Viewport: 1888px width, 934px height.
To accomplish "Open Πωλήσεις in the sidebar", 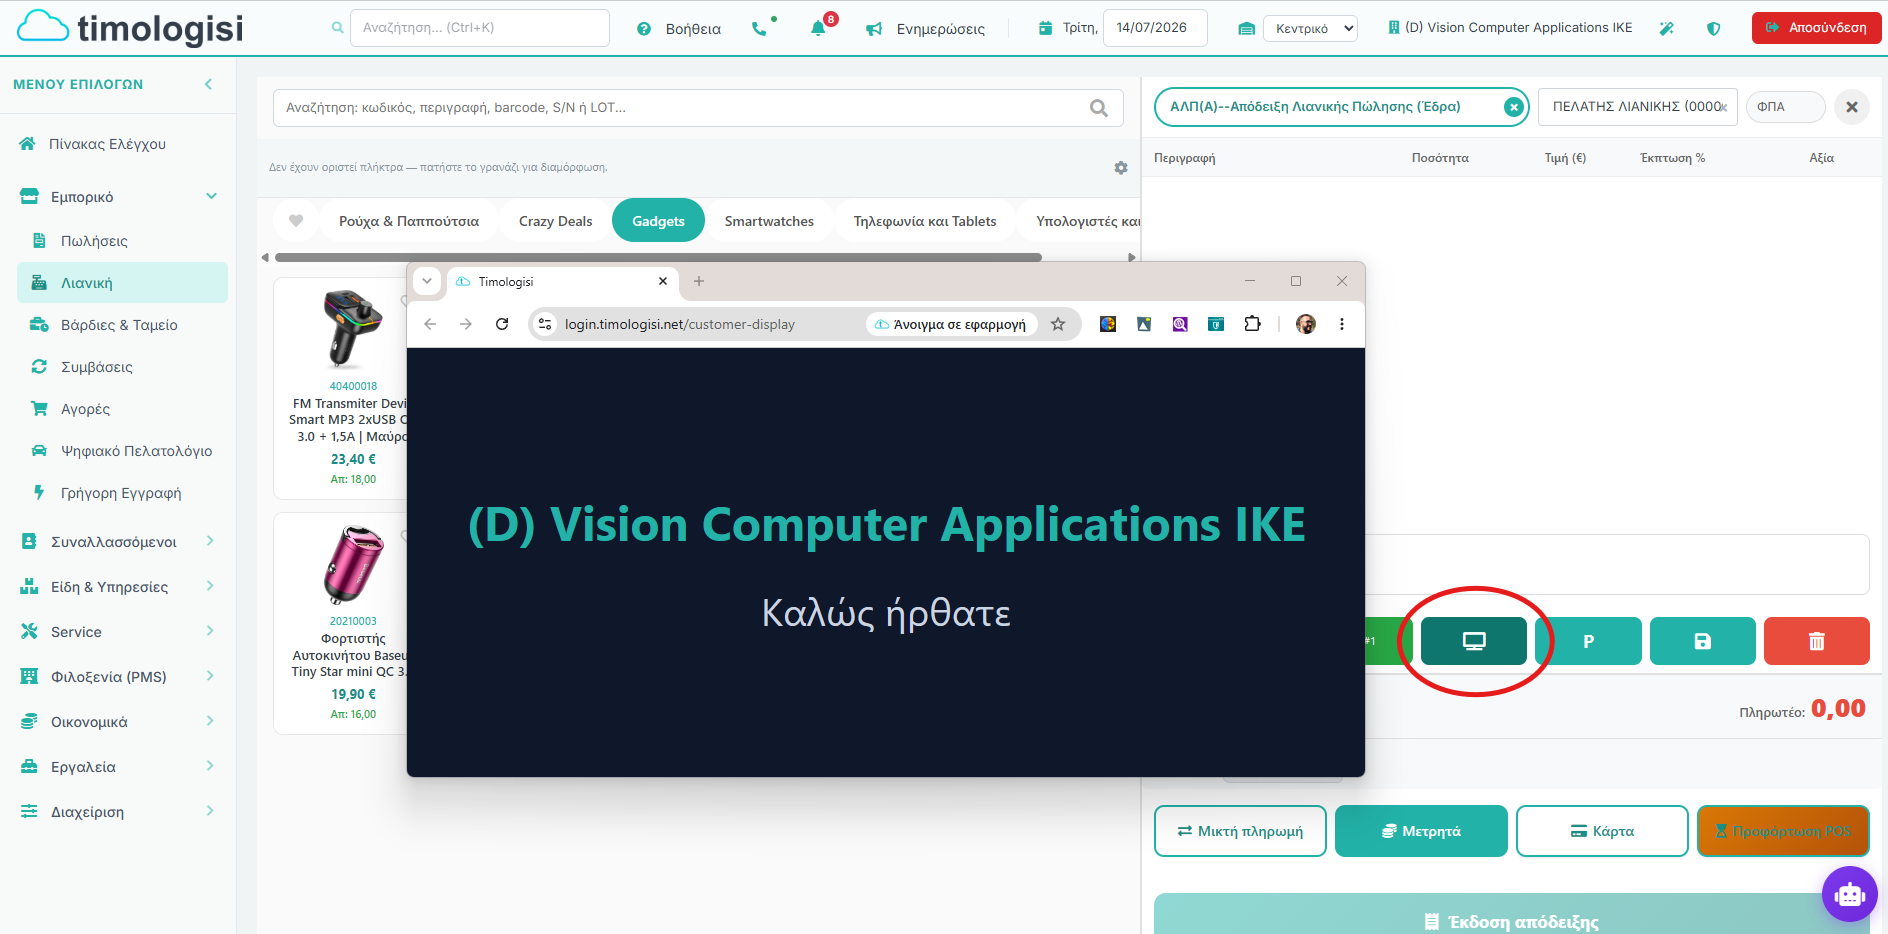I will [94, 241].
